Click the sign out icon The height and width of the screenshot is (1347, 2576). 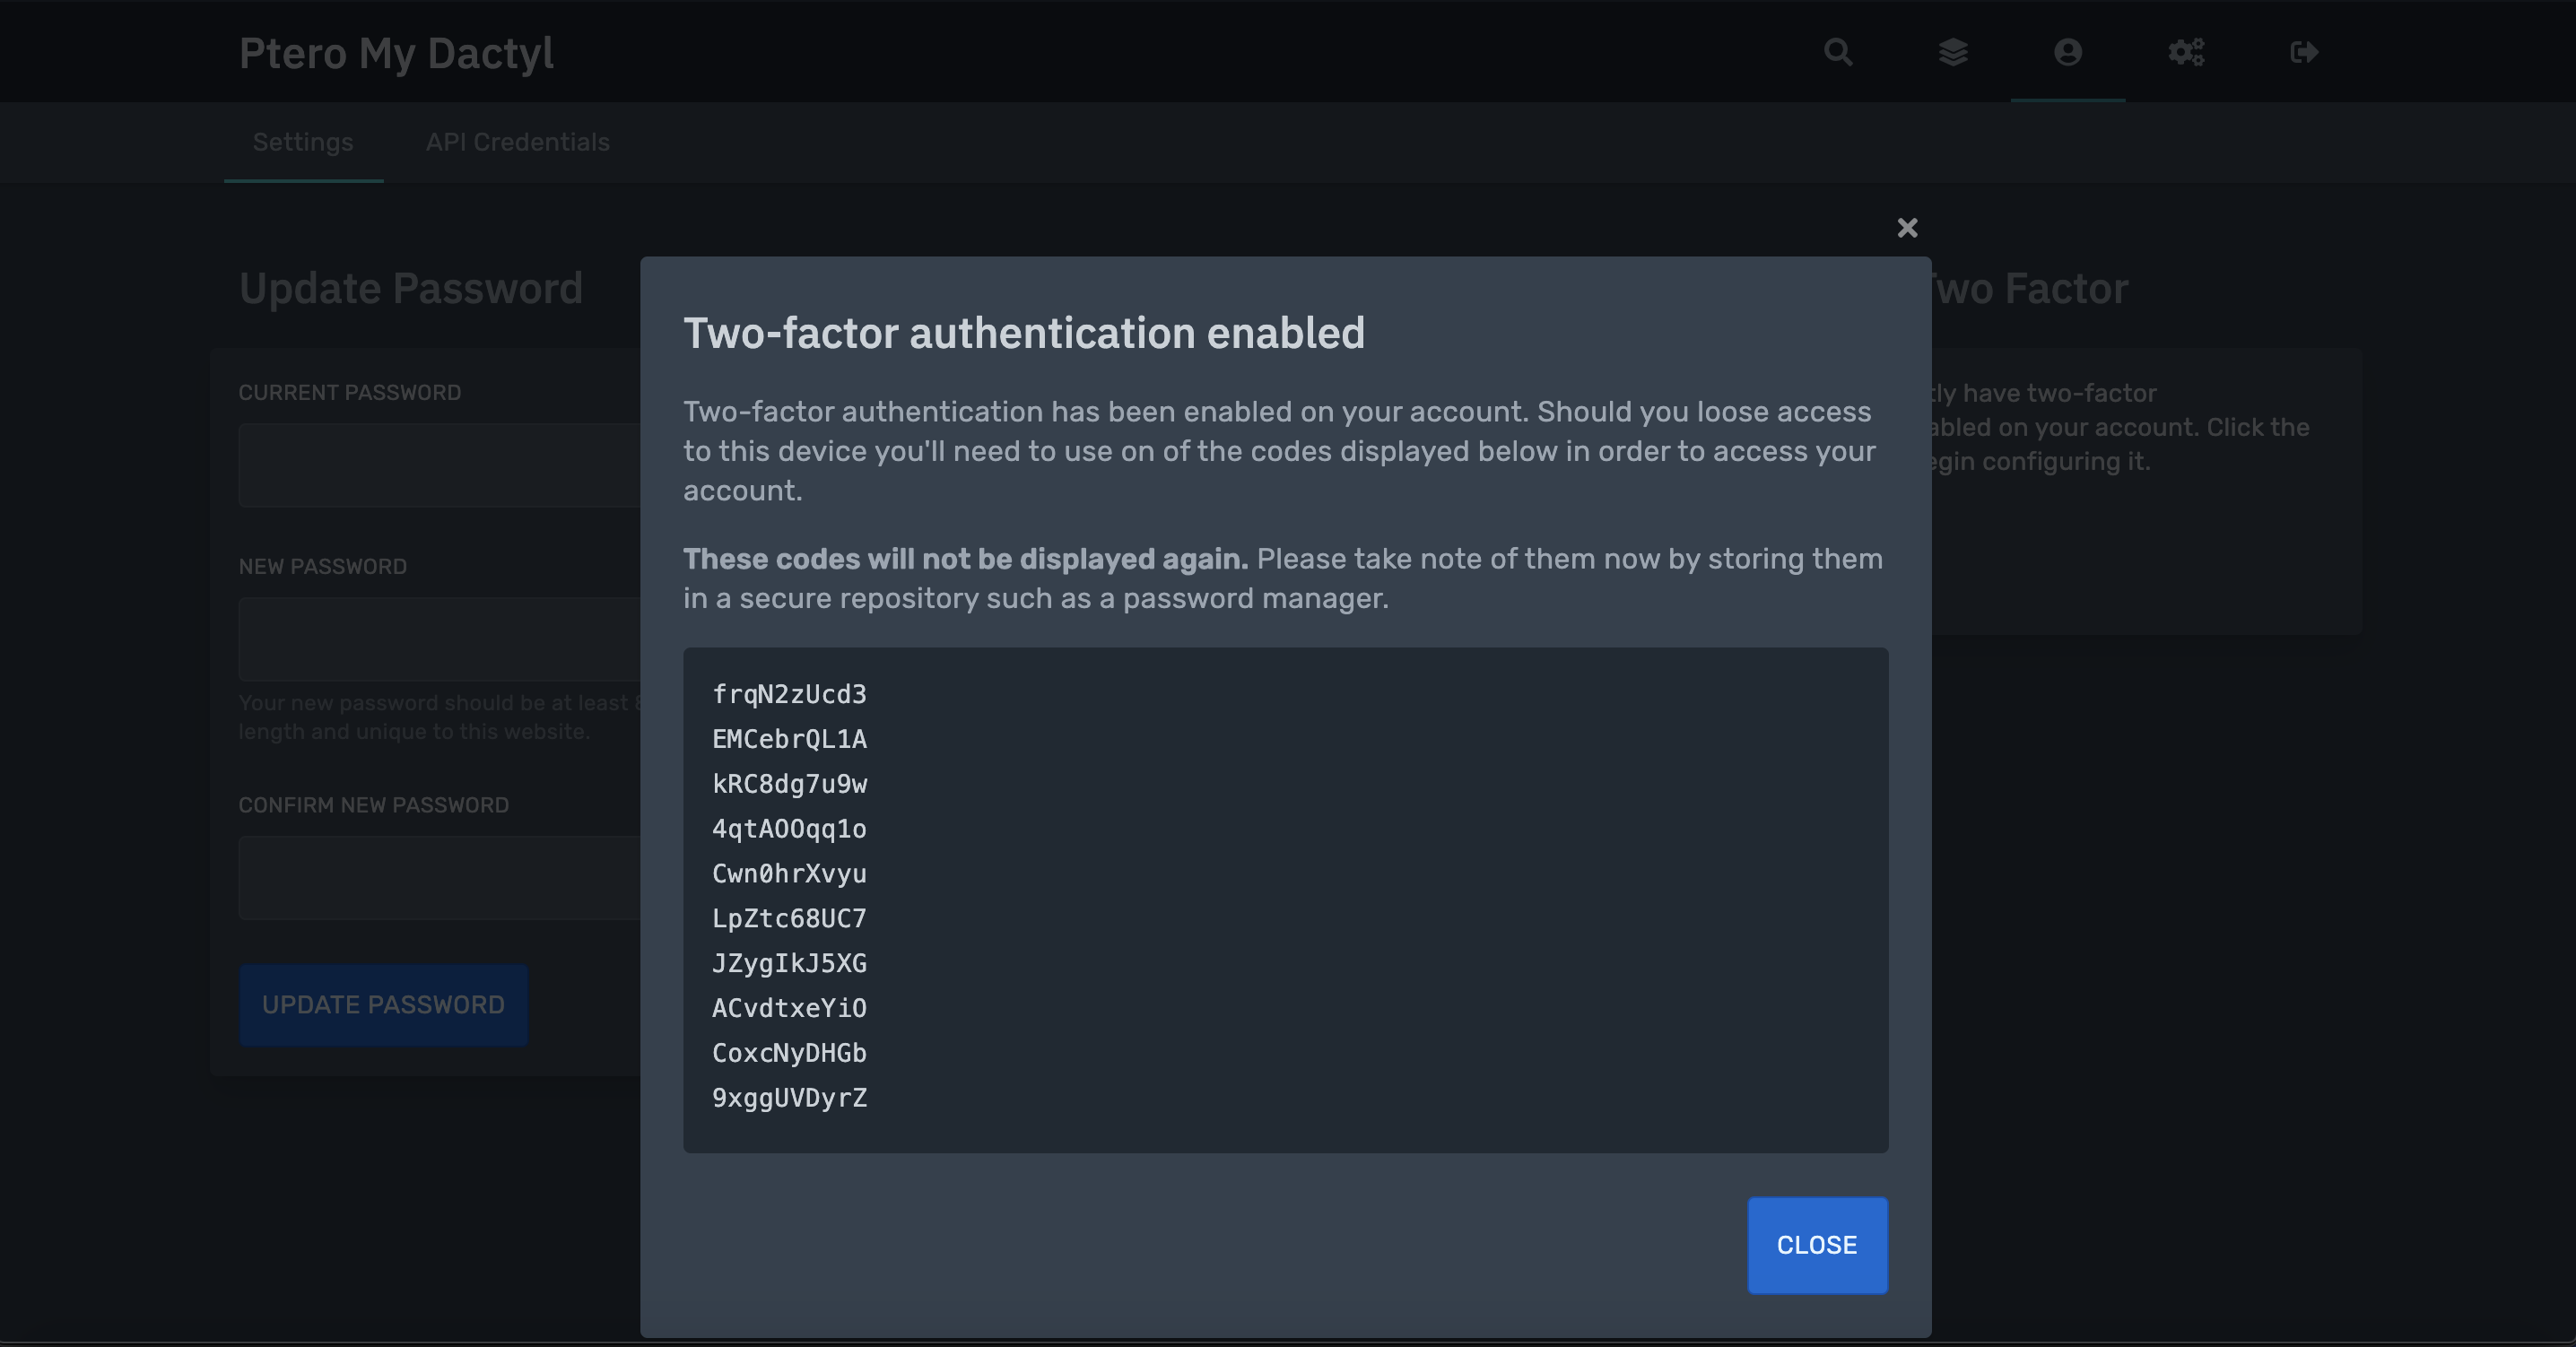click(2304, 52)
